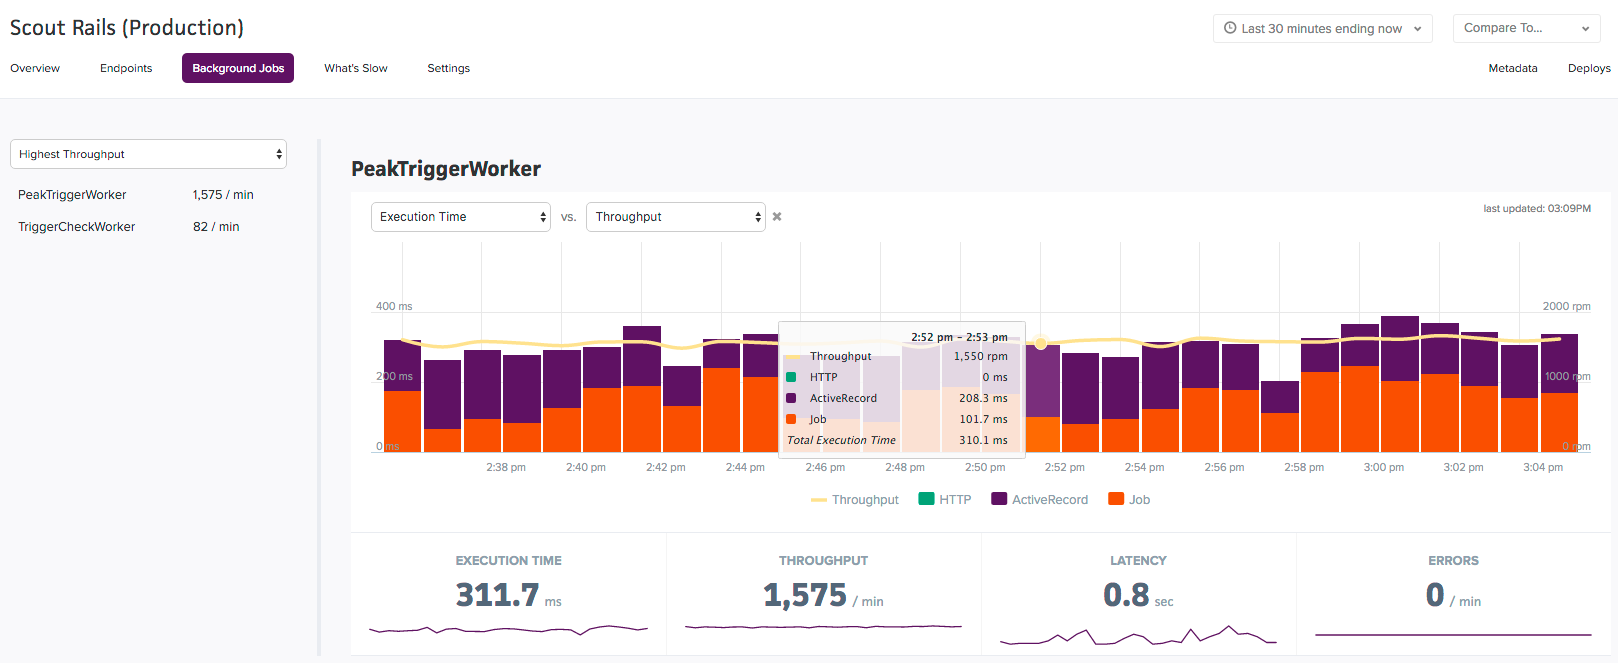1618x663 pixels.
Task: Click the "311.7 ms" execution time value
Action: coord(509,595)
